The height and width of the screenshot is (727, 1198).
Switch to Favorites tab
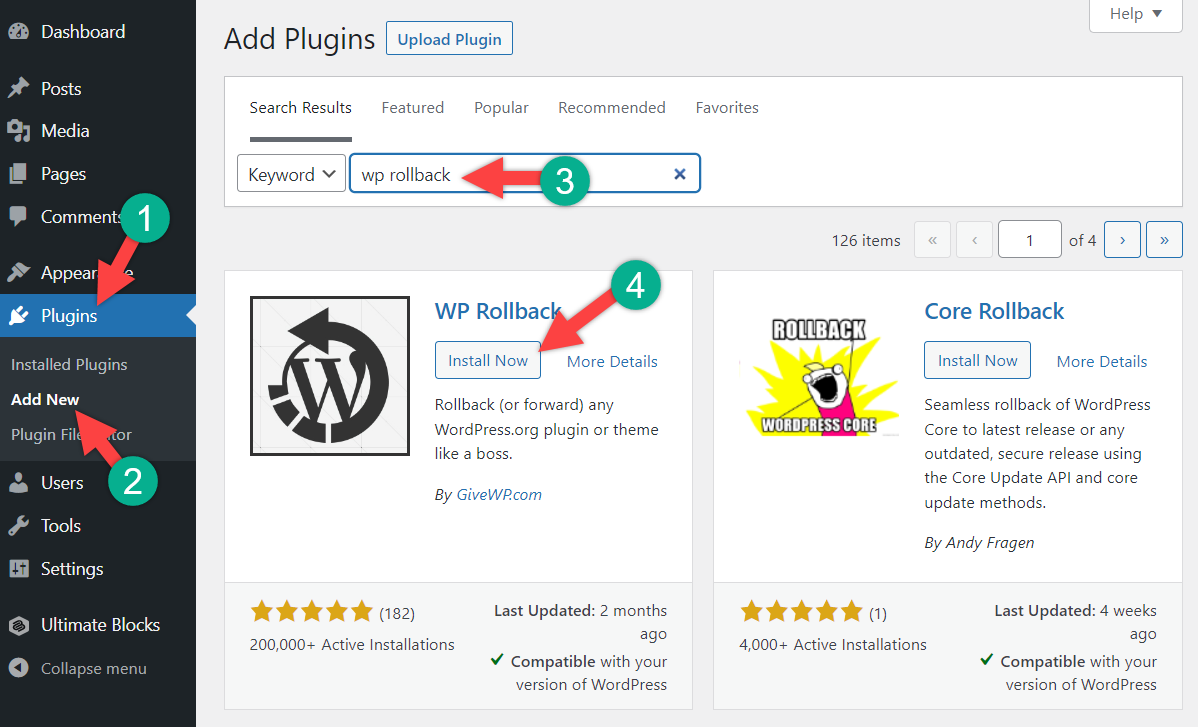click(727, 108)
